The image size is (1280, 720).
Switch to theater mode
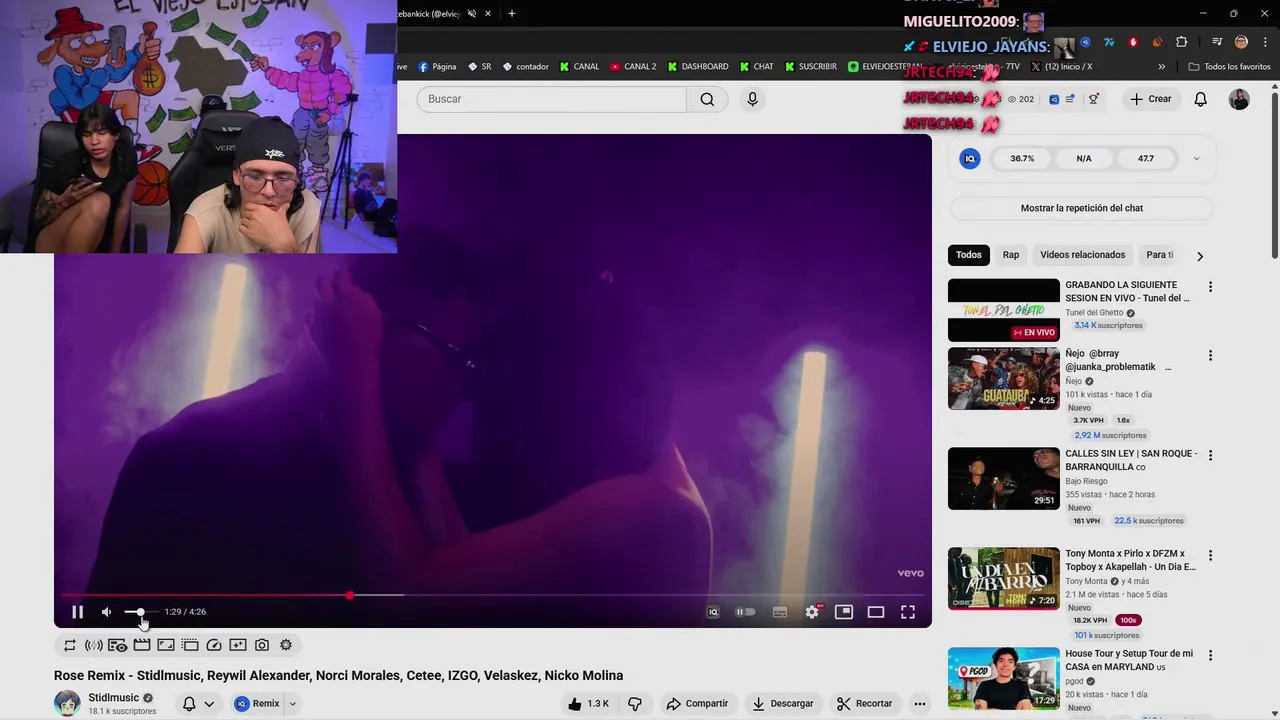(876, 612)
